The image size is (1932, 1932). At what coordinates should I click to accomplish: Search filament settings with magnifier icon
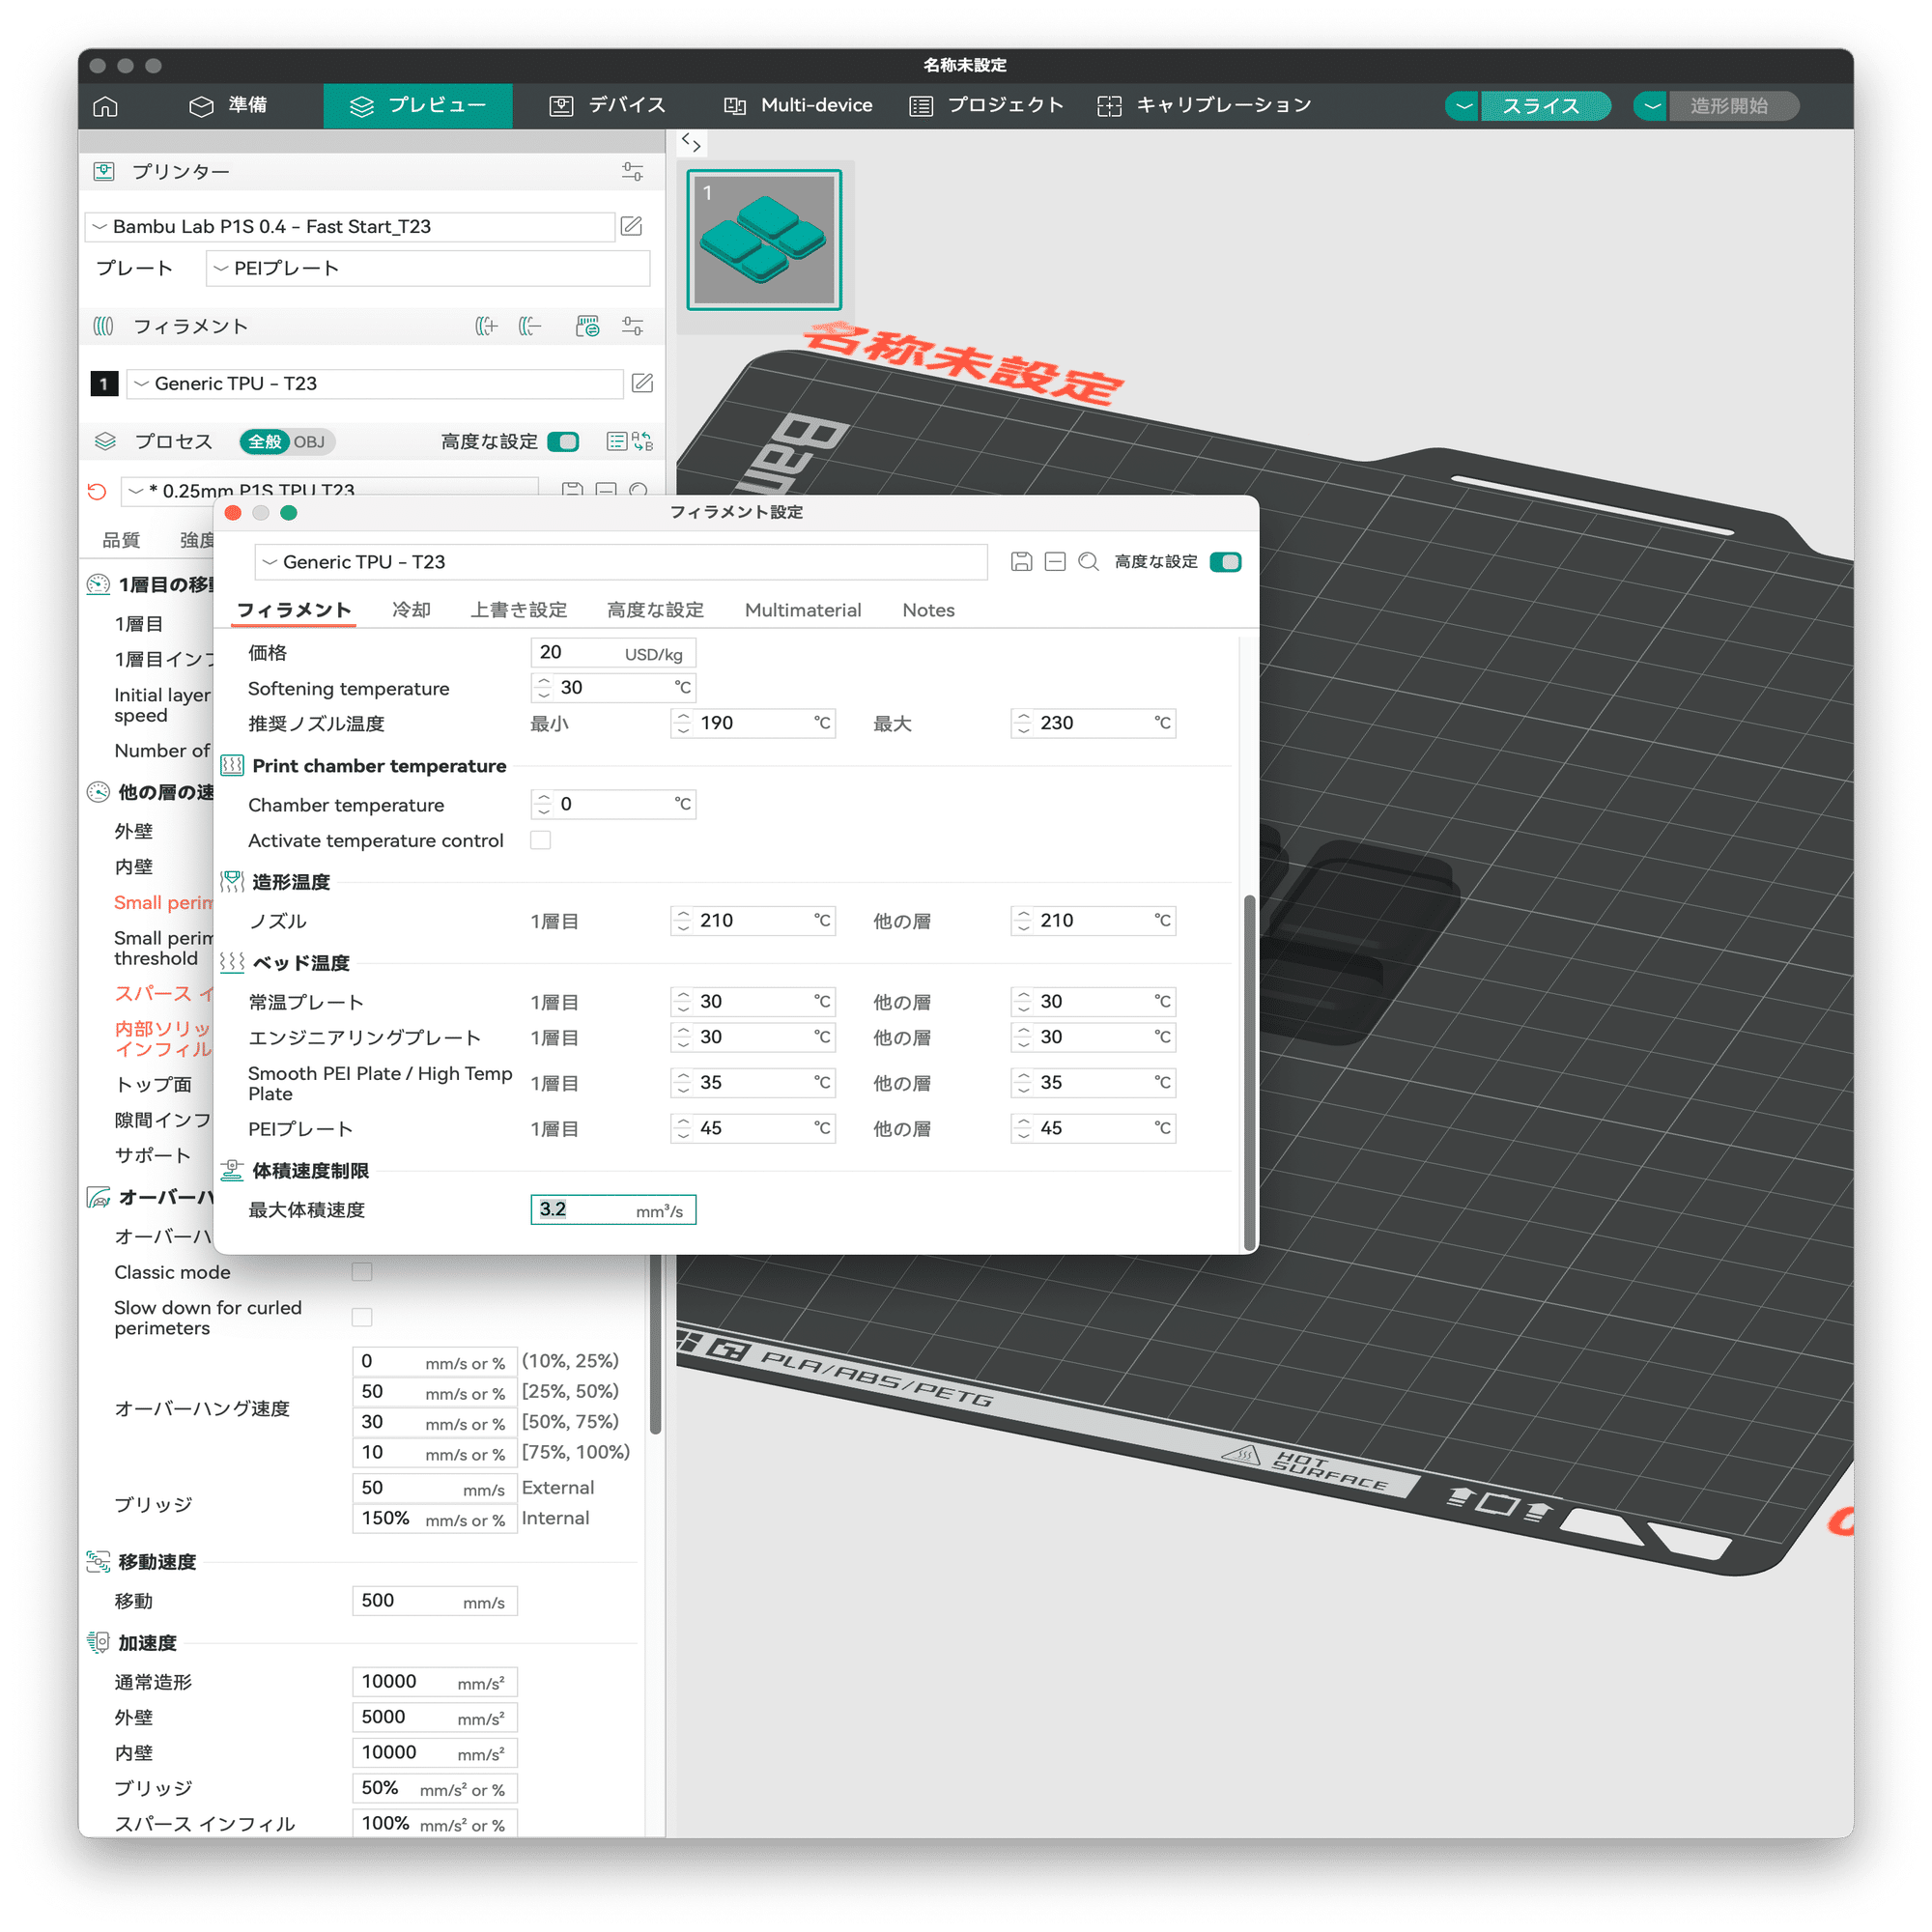(1089, 561)
